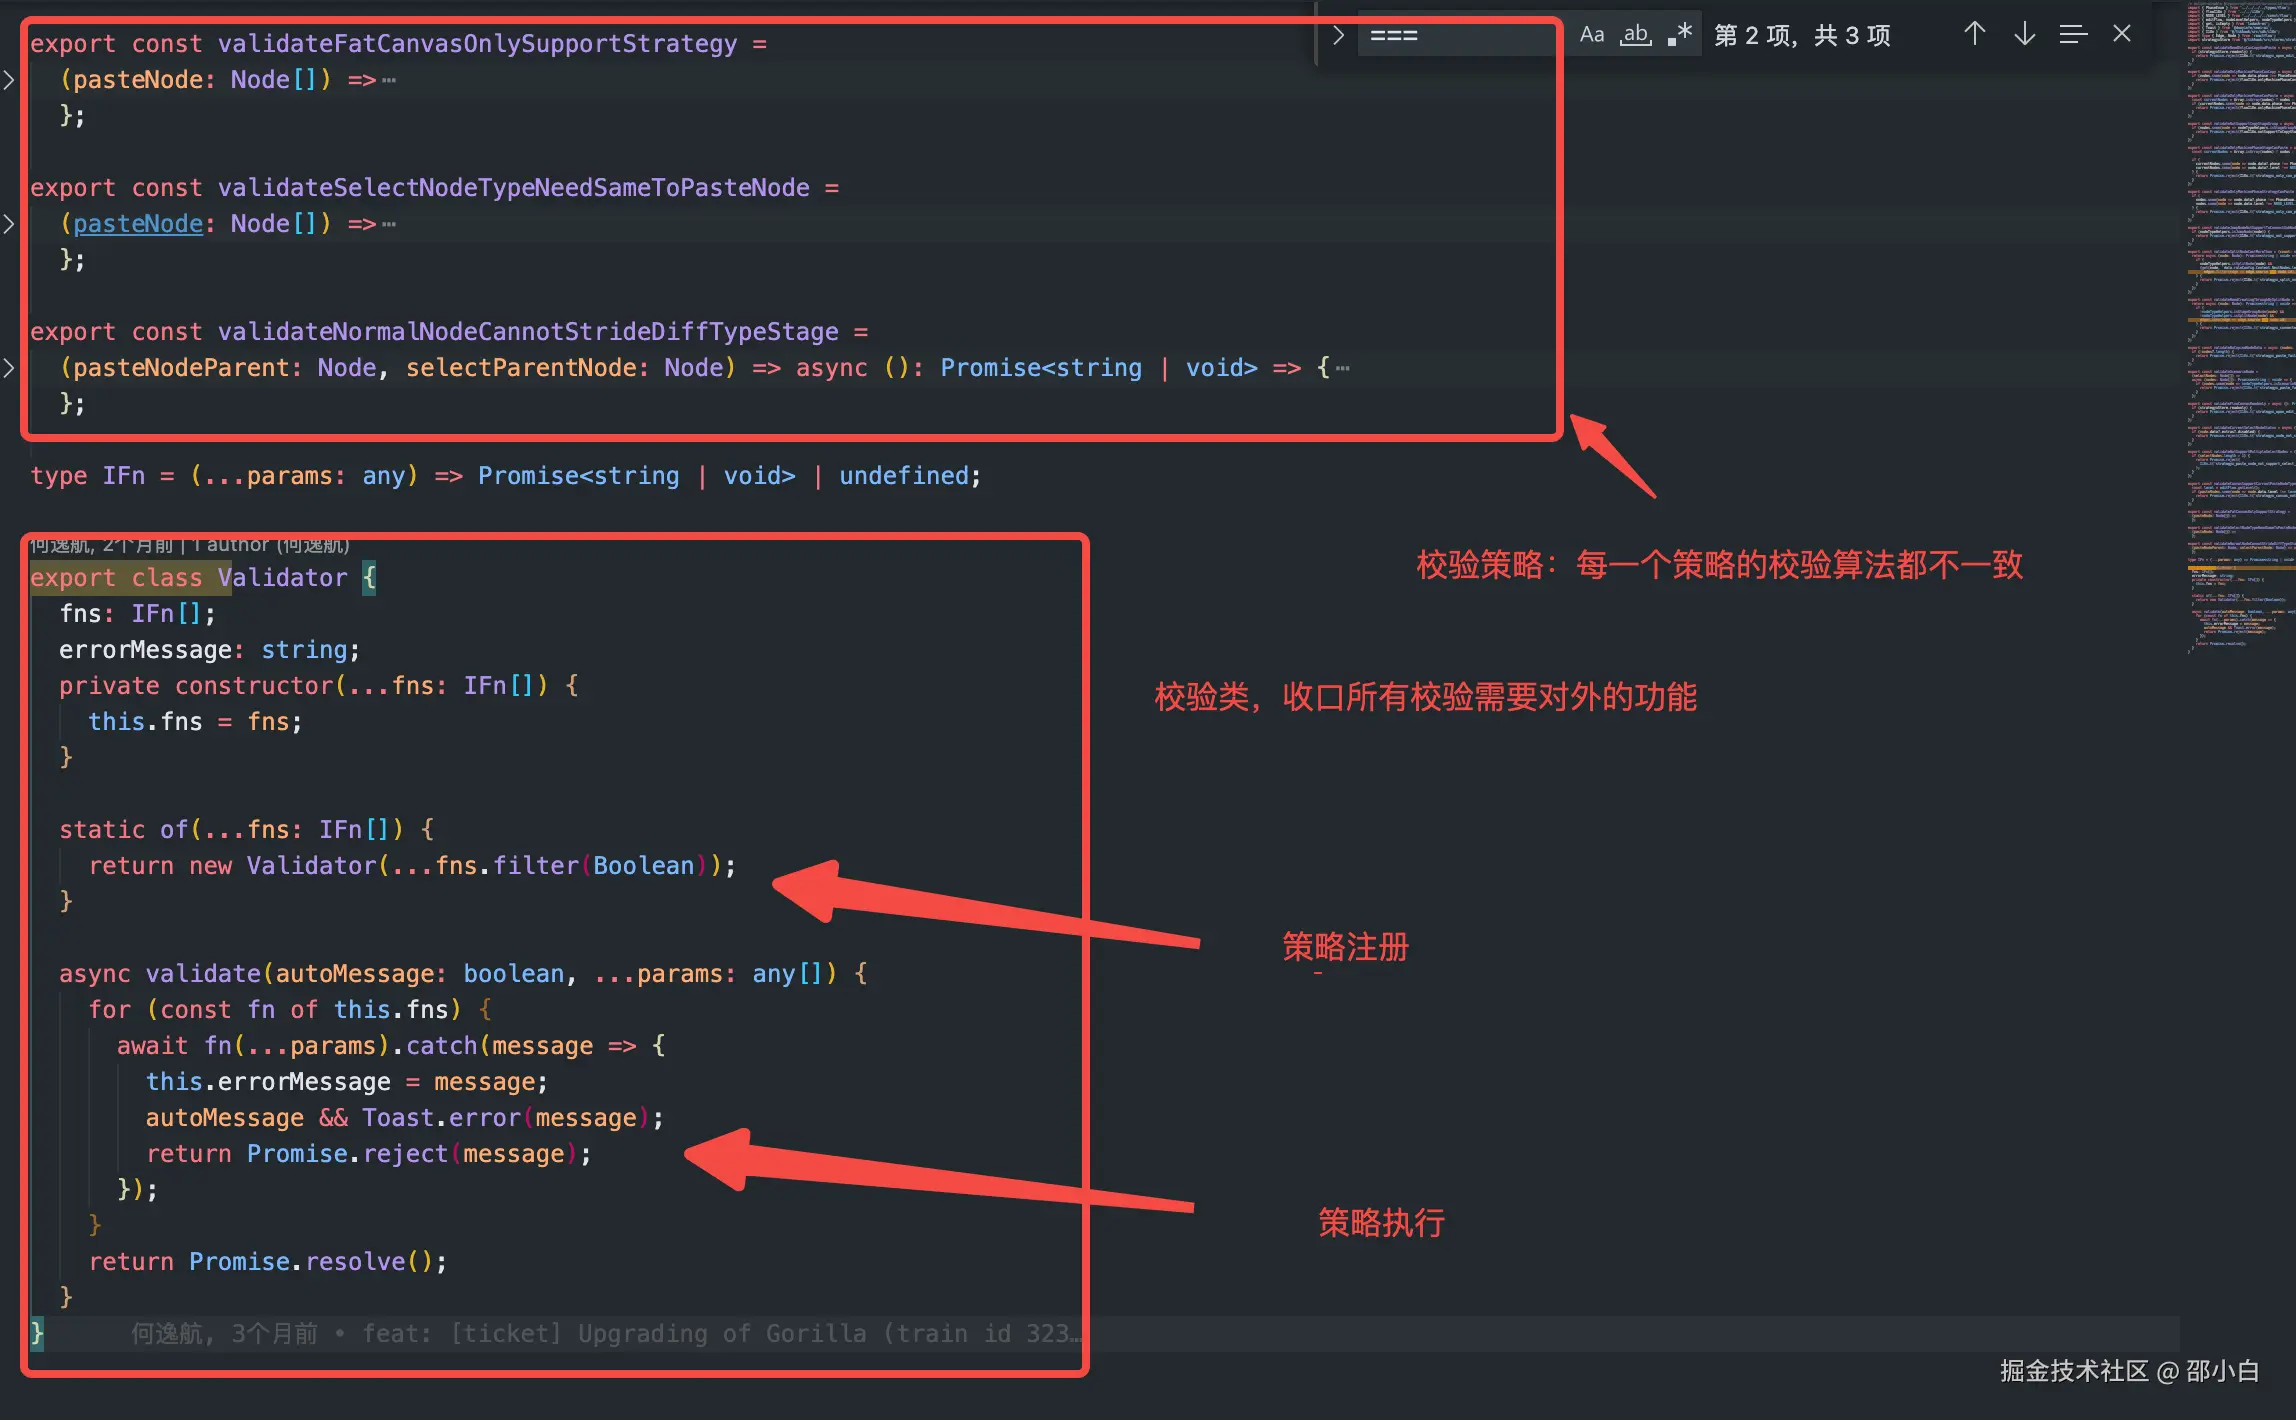
Task: Toggle Match Whole Word option
Action: [x=1635, y=35]
